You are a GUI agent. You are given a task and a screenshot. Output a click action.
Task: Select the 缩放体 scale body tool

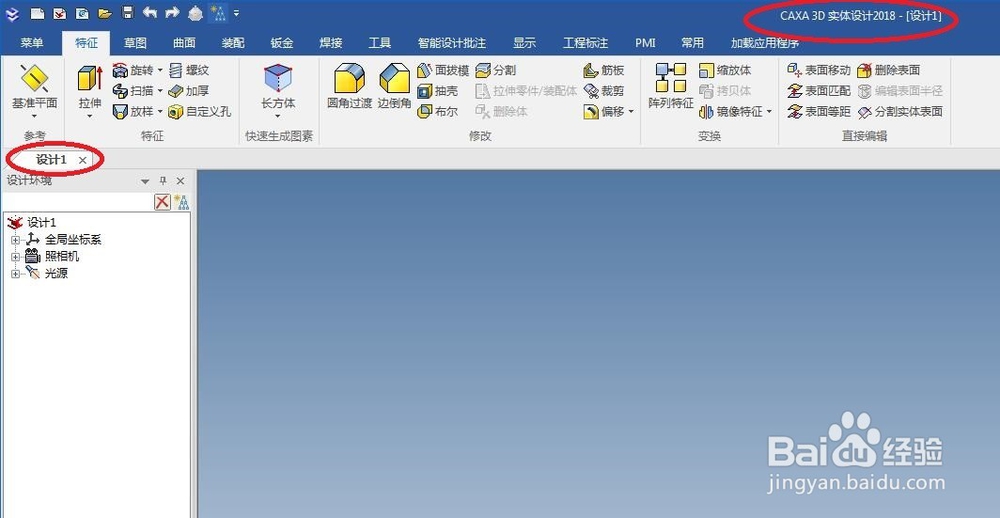click(x=725, y=70)
